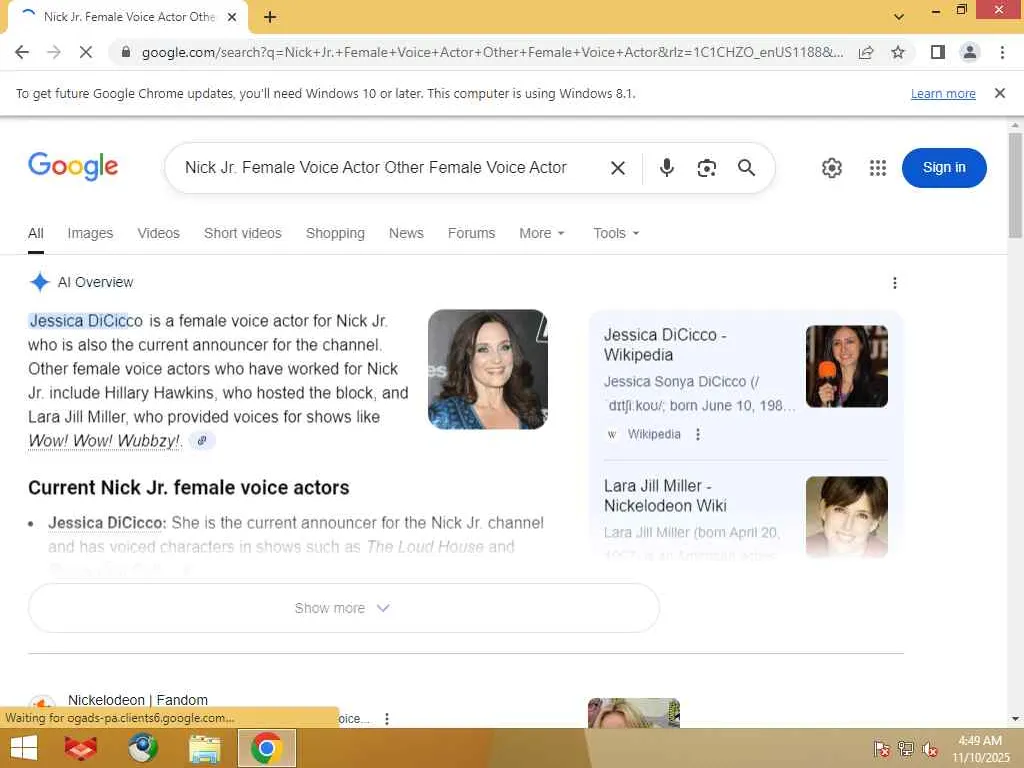1024x768 pixels.
Task: Switch to the News tab
Action: pyautogui.click(x=406, y=233)
